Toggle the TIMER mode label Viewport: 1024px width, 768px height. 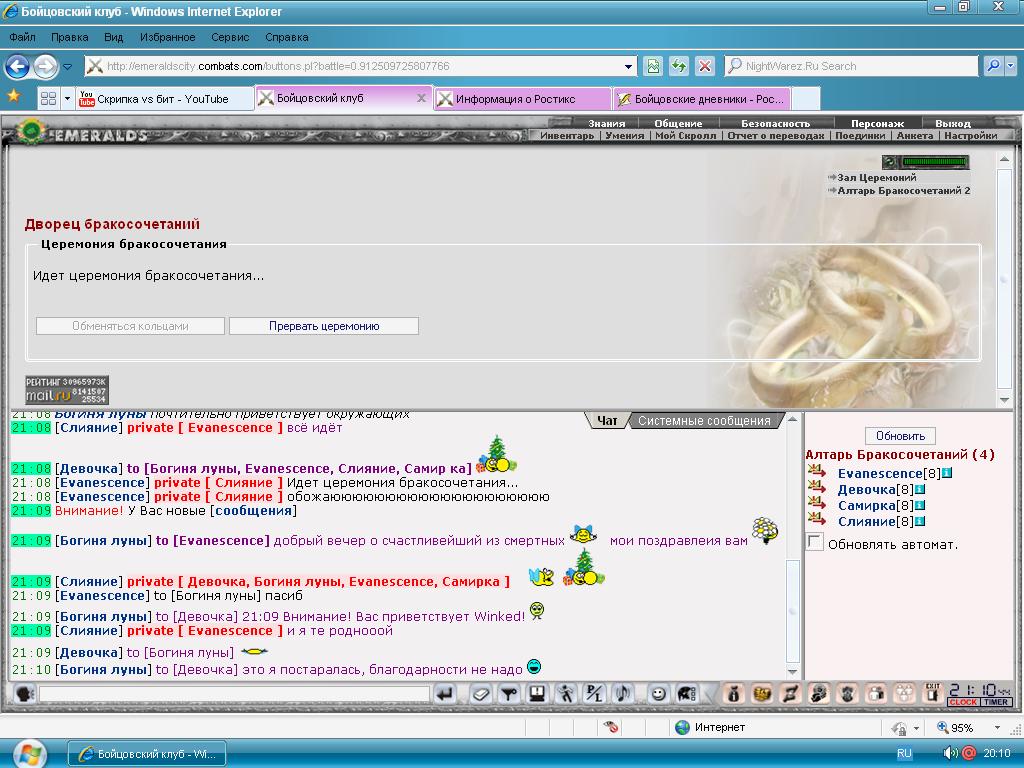pyautogui.click(x=996, y=702)
